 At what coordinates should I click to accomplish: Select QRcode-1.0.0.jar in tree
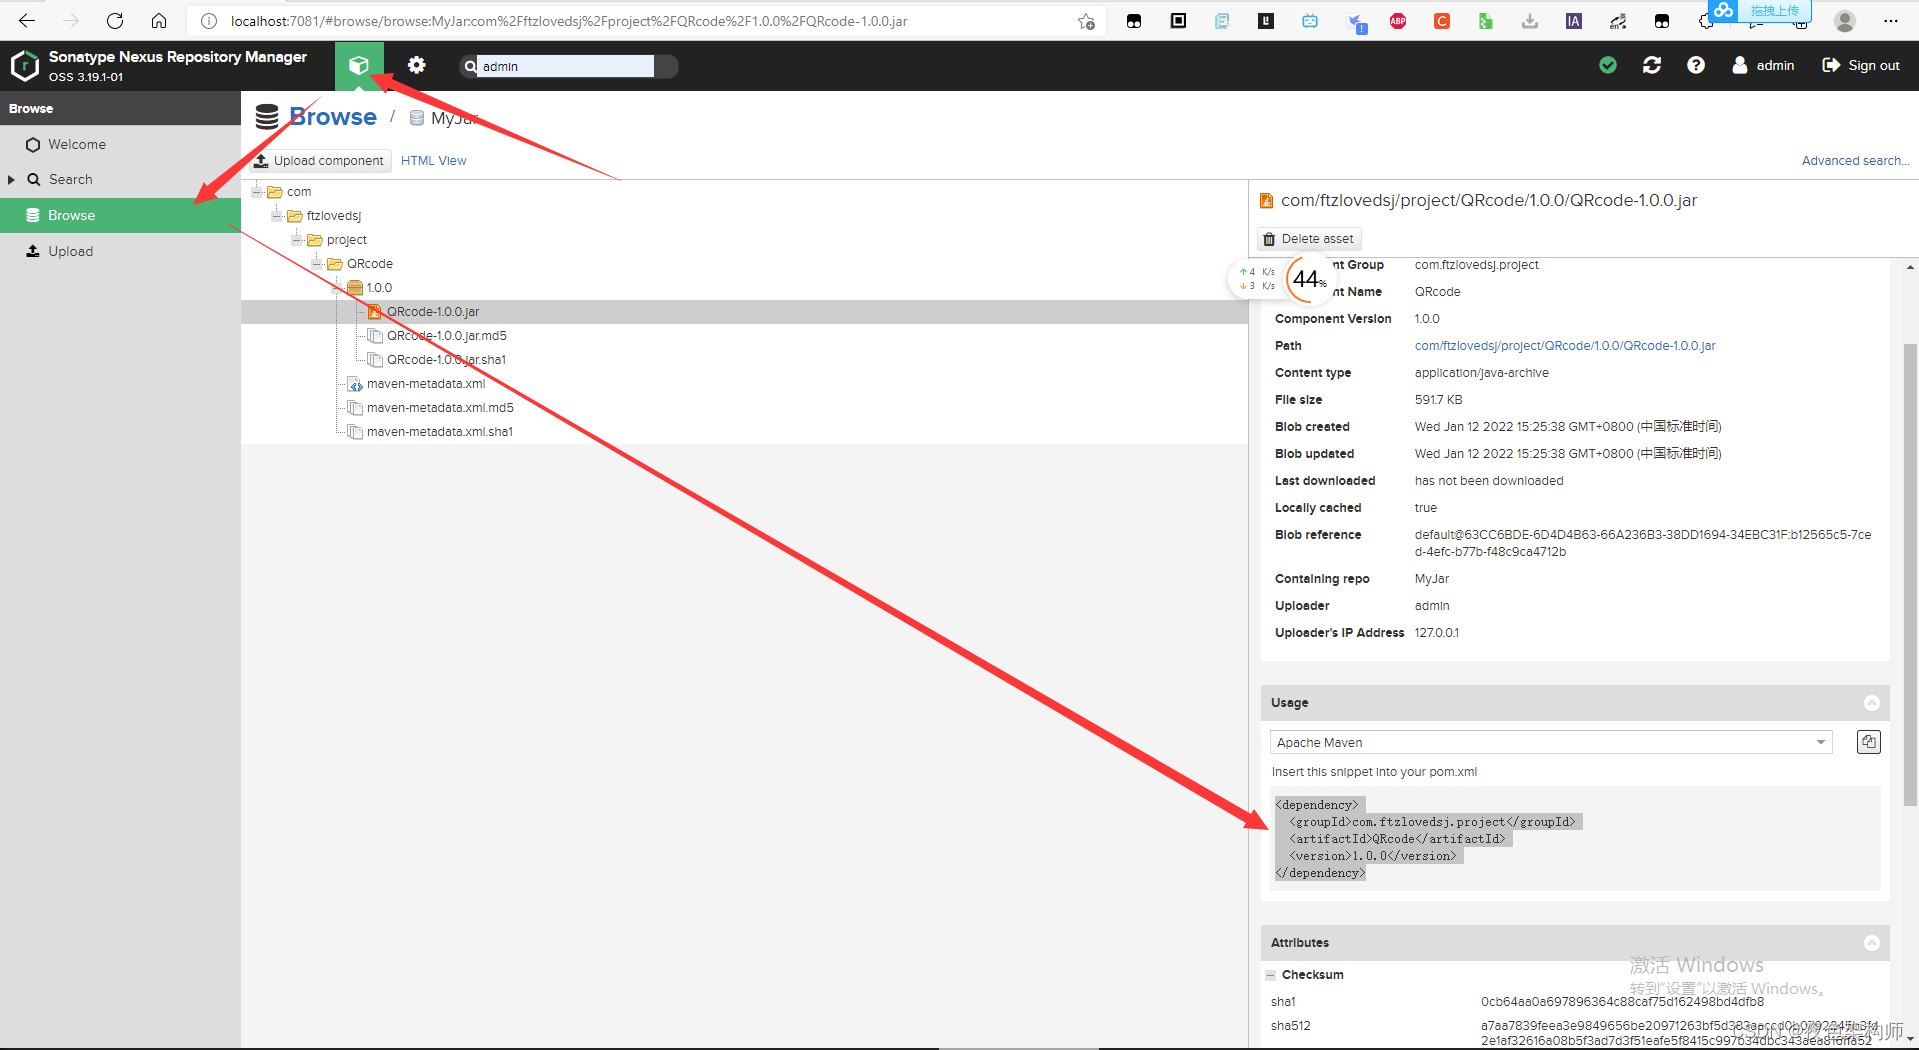[433, 312]
